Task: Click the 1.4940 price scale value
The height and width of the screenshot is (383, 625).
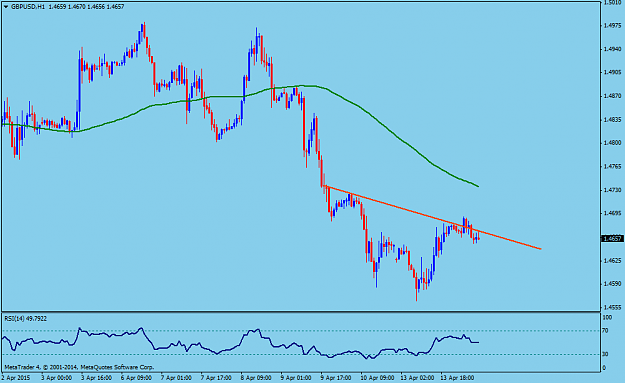Action: [612, 49]
